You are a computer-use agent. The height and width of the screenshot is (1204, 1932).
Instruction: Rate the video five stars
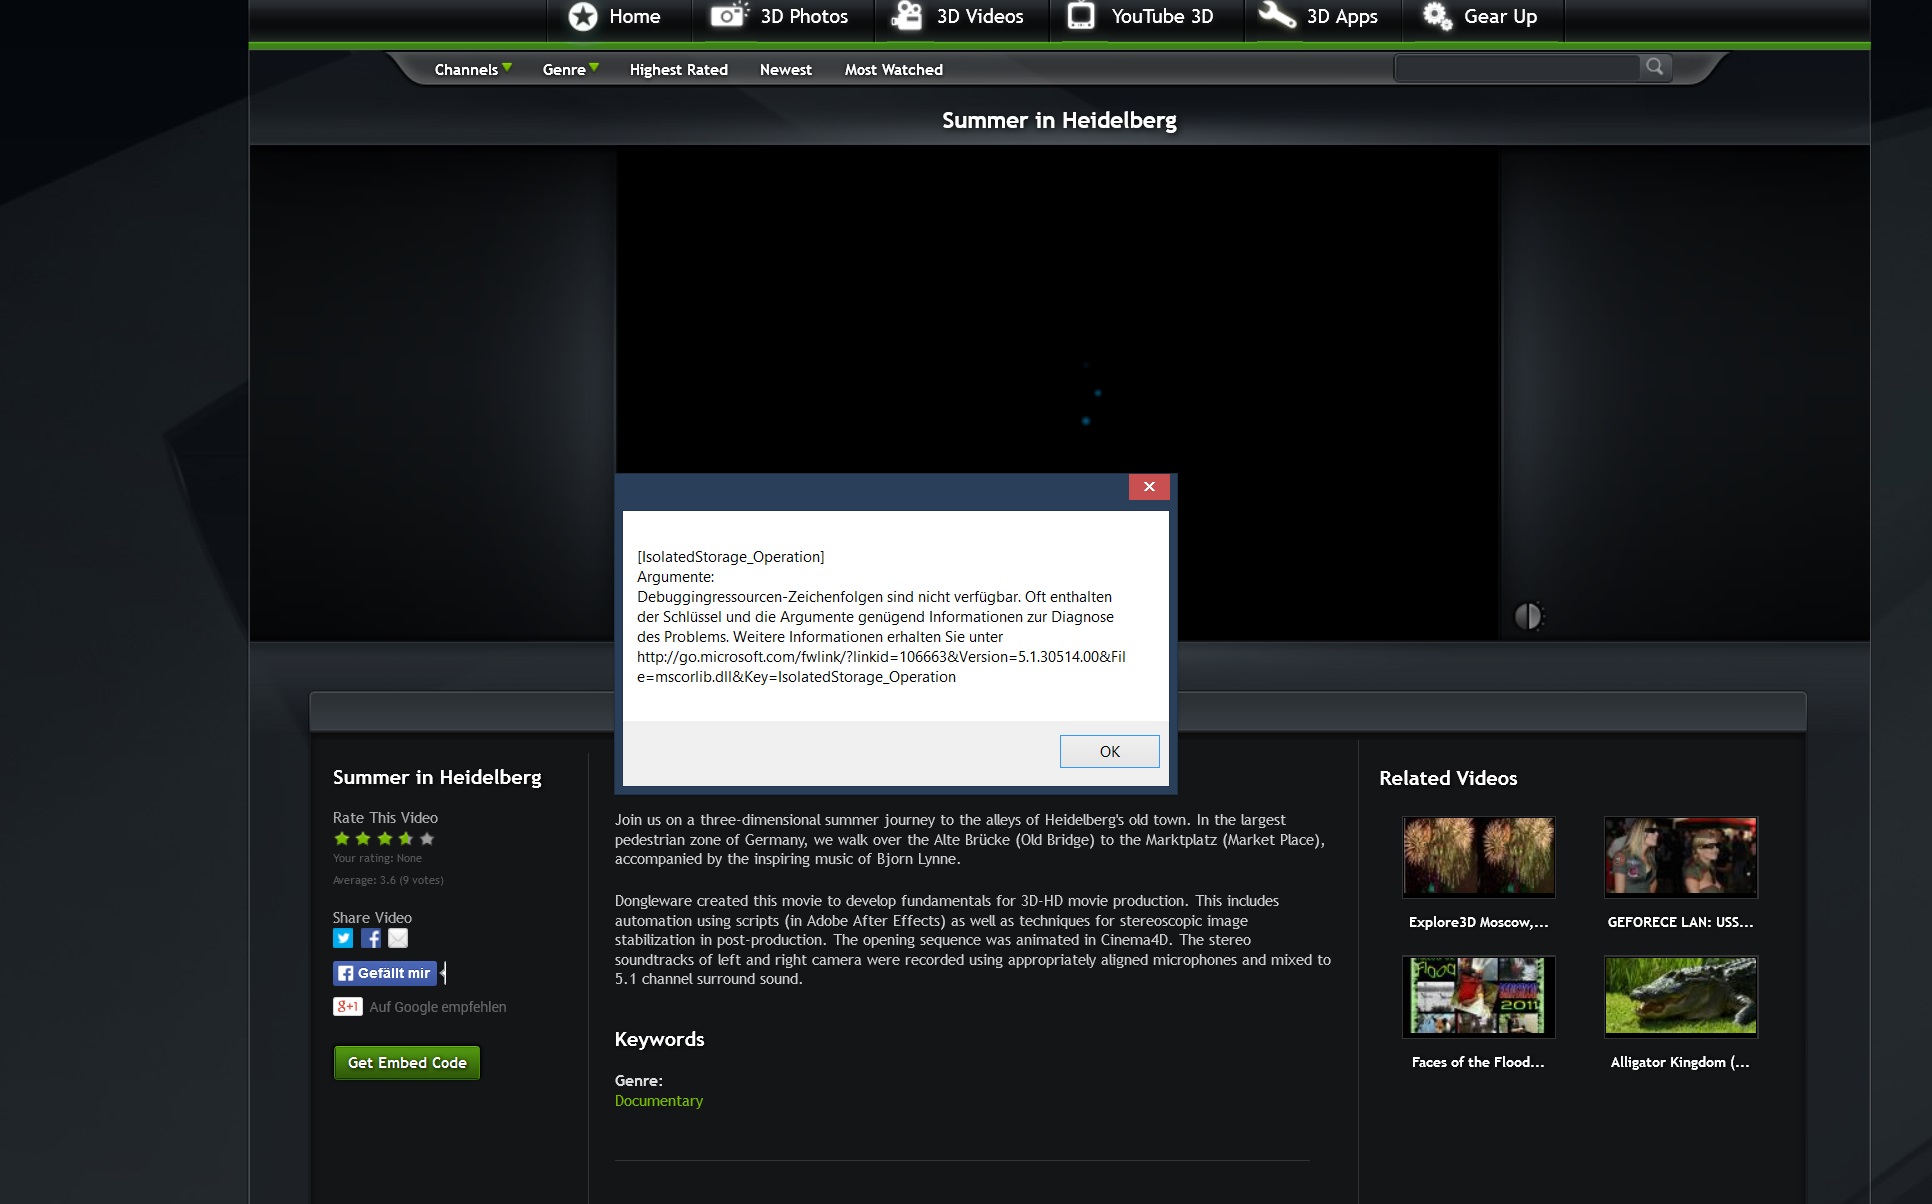427,839
